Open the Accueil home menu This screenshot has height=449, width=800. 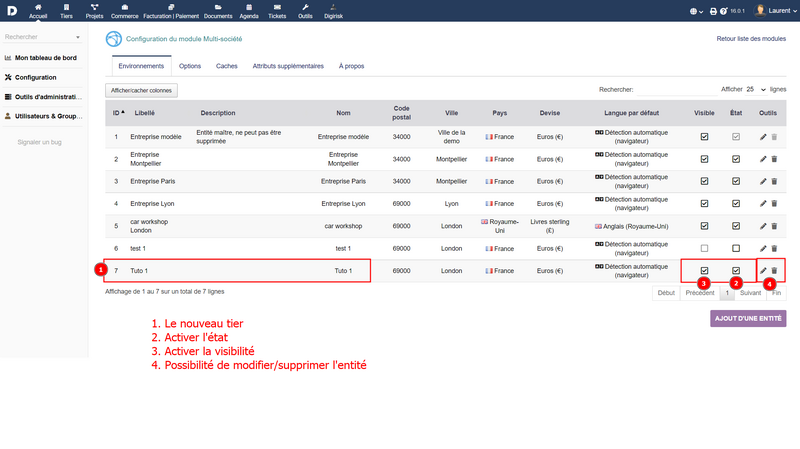(x=38, y=11)
